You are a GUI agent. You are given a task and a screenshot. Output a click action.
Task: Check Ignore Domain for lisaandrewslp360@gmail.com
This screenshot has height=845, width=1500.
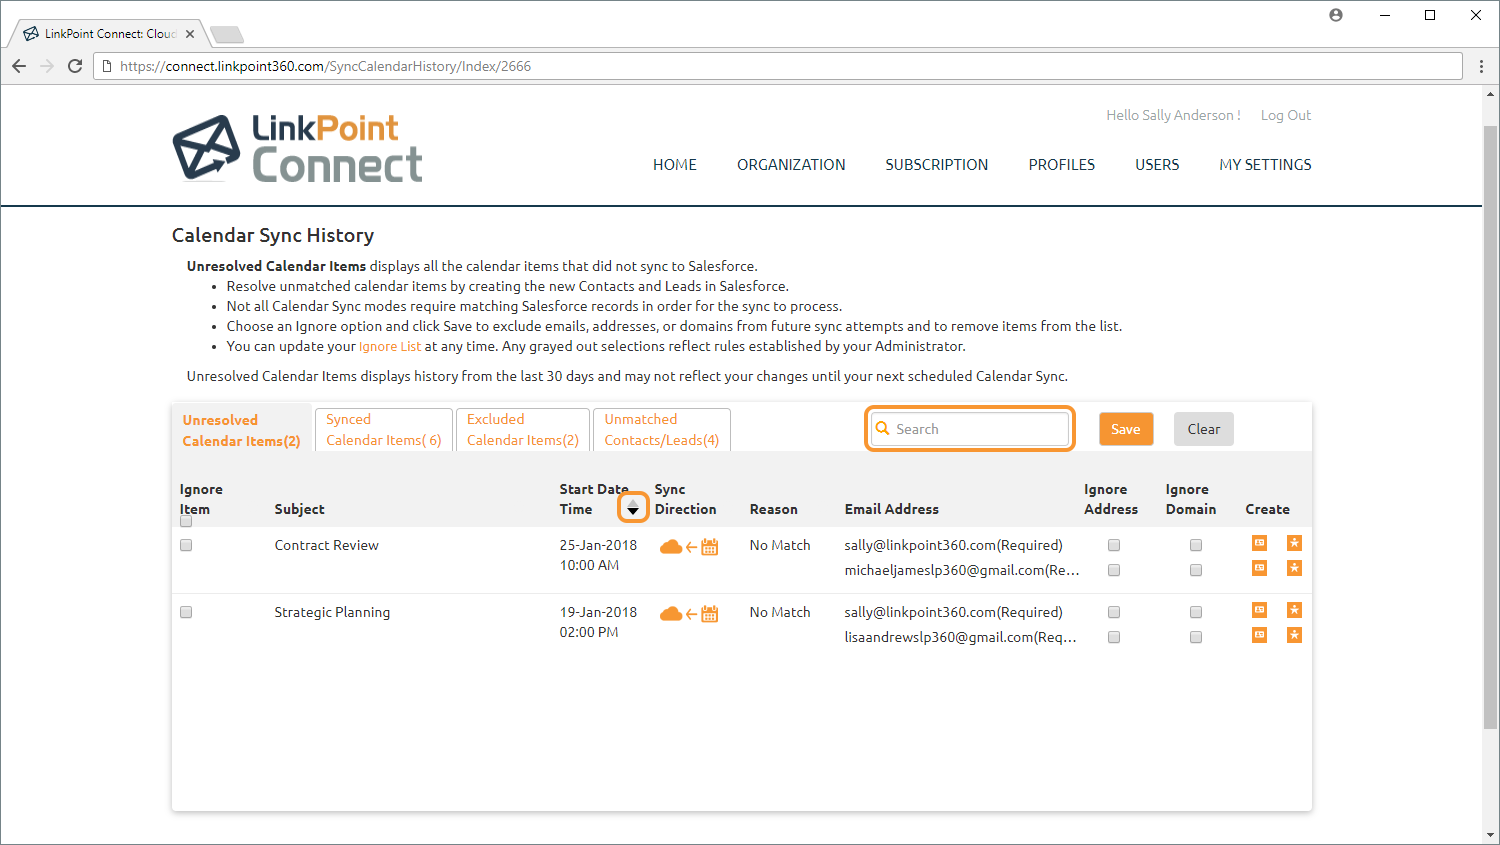click(x=1196, y=637)
